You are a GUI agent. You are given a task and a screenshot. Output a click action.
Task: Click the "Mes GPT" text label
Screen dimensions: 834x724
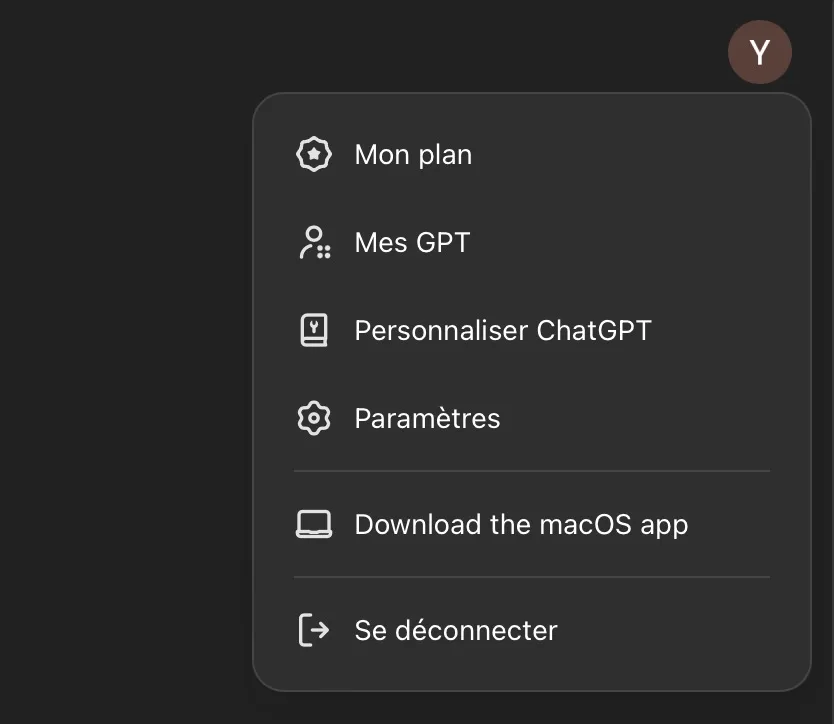point(412,243)
